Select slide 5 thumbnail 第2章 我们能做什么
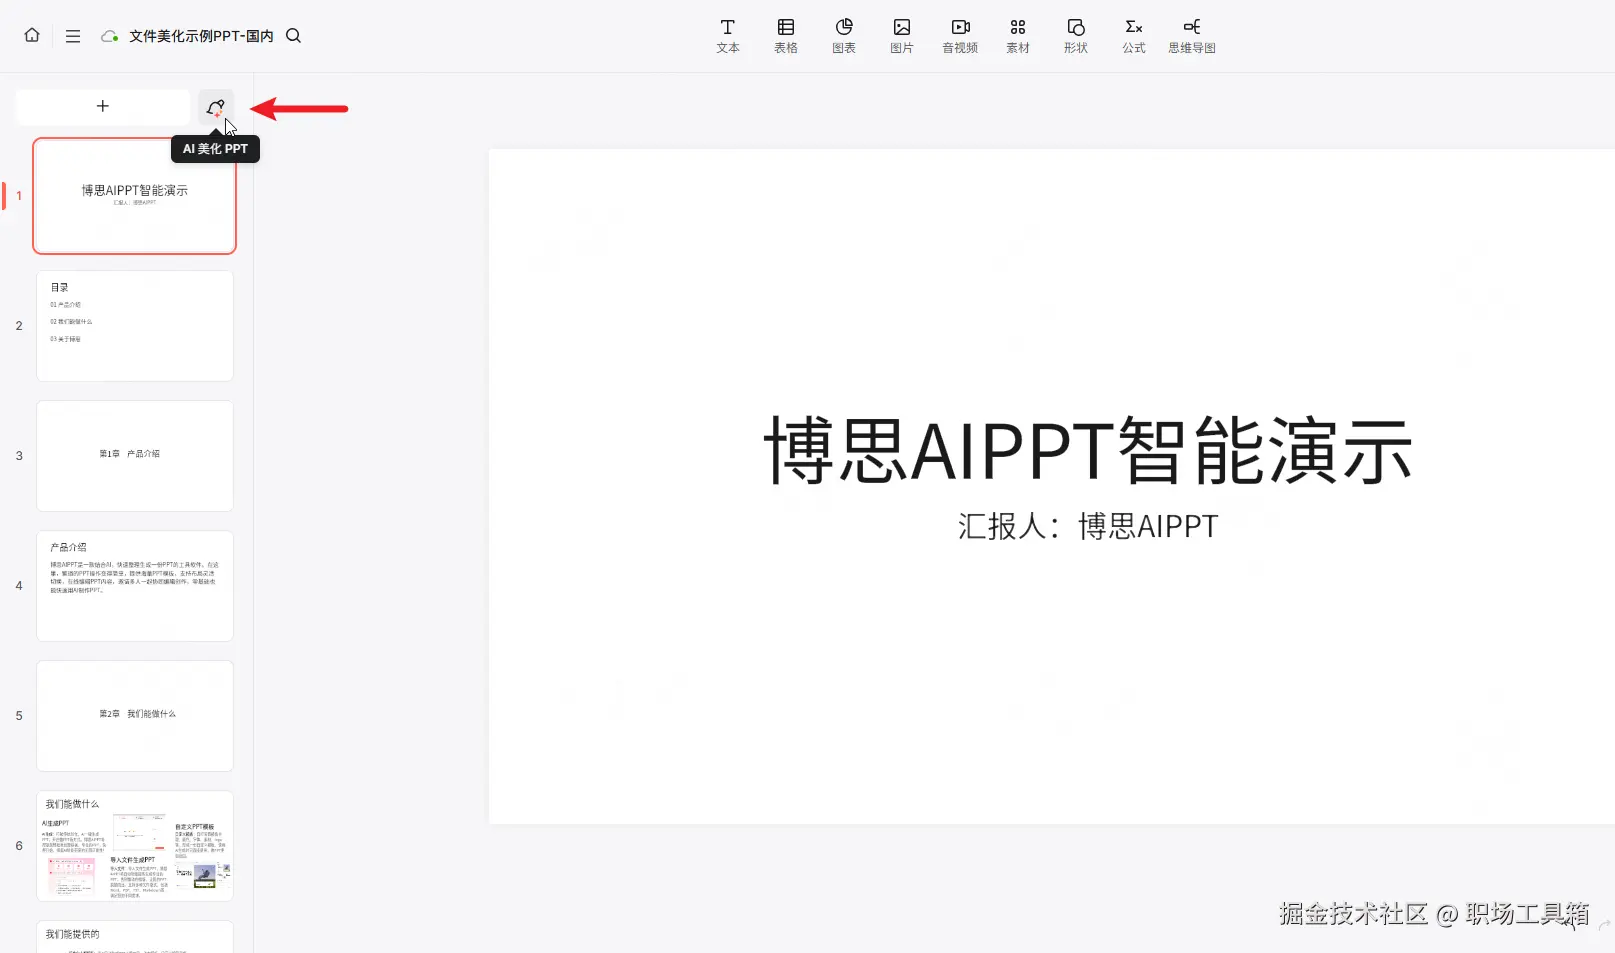Viewport: 1615px width, 953px height. click(x=135, y=716)
